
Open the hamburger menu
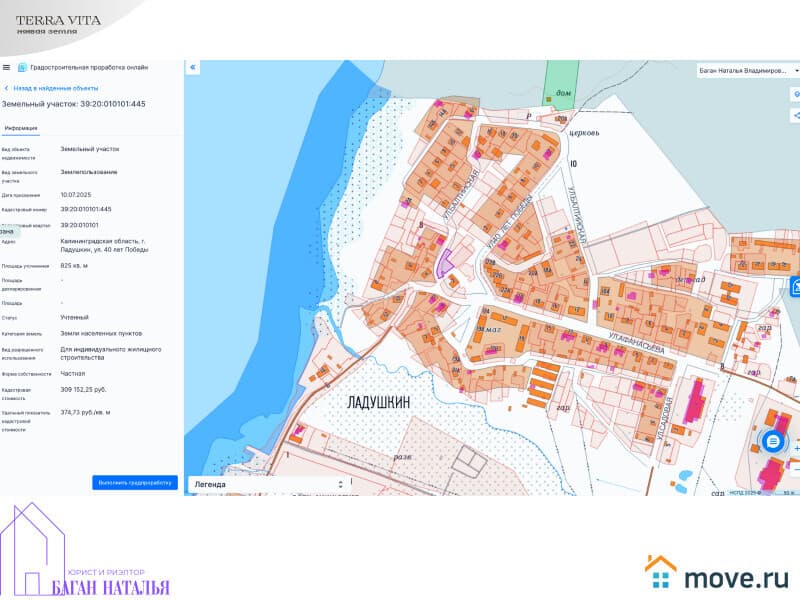point(7,67)
